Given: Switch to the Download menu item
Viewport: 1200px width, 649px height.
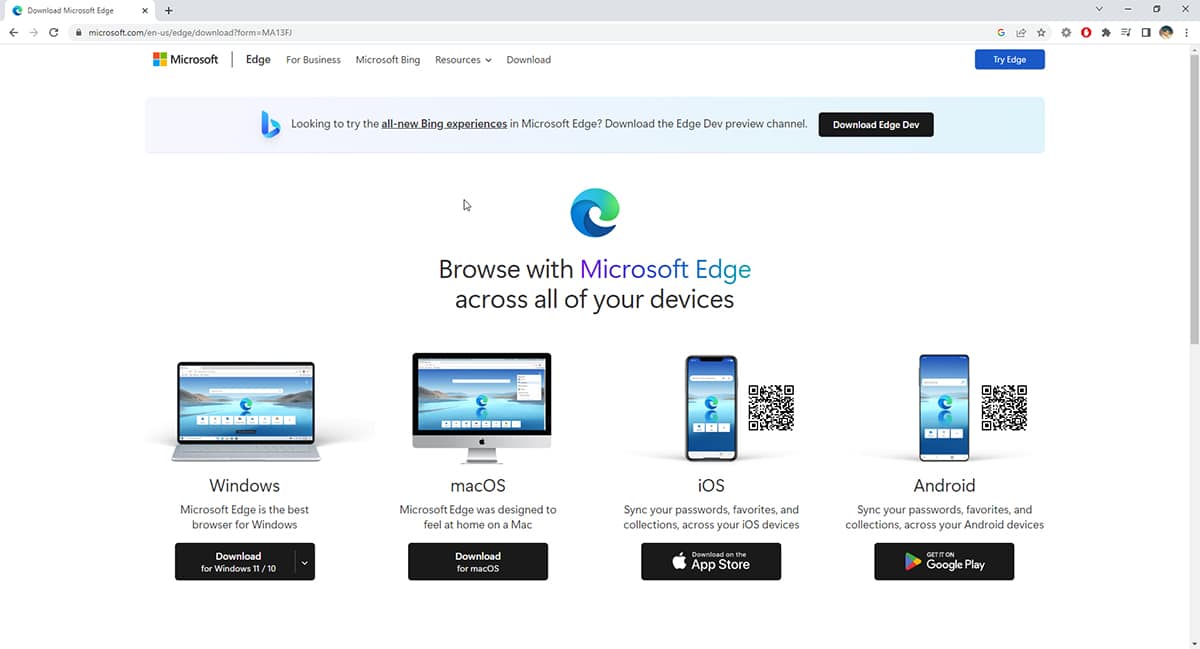Looking at the screenshot, I should (x=528, y=59).
